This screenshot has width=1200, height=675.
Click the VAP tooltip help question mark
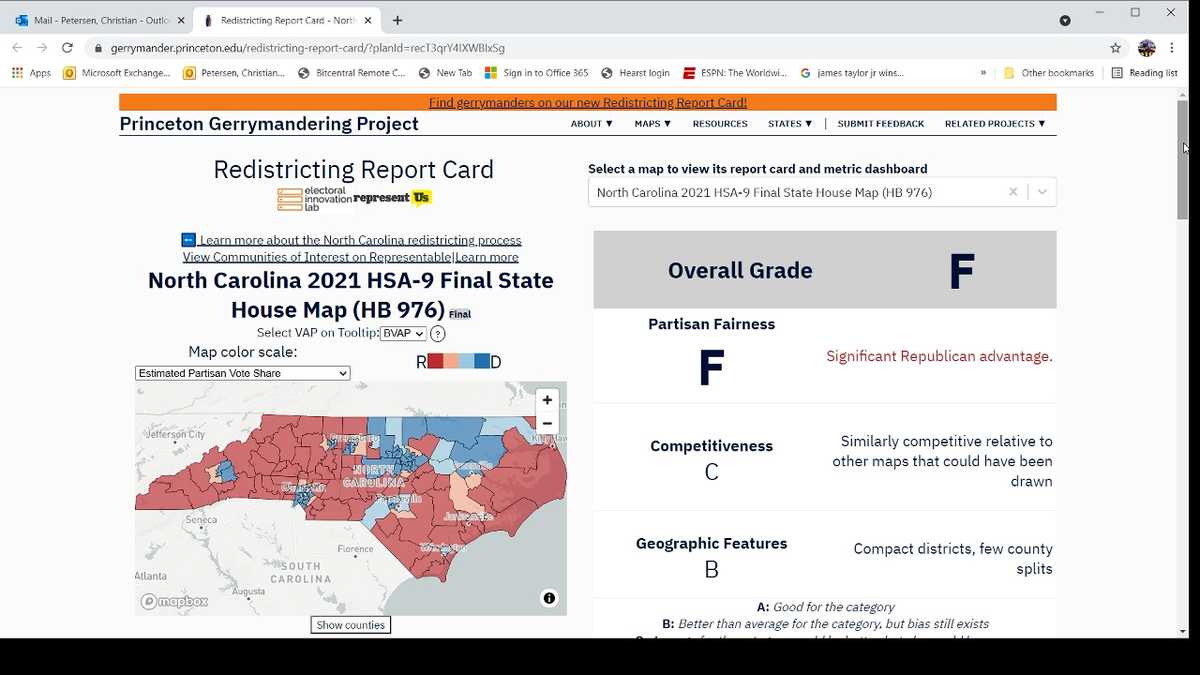[x=438, y=334]
